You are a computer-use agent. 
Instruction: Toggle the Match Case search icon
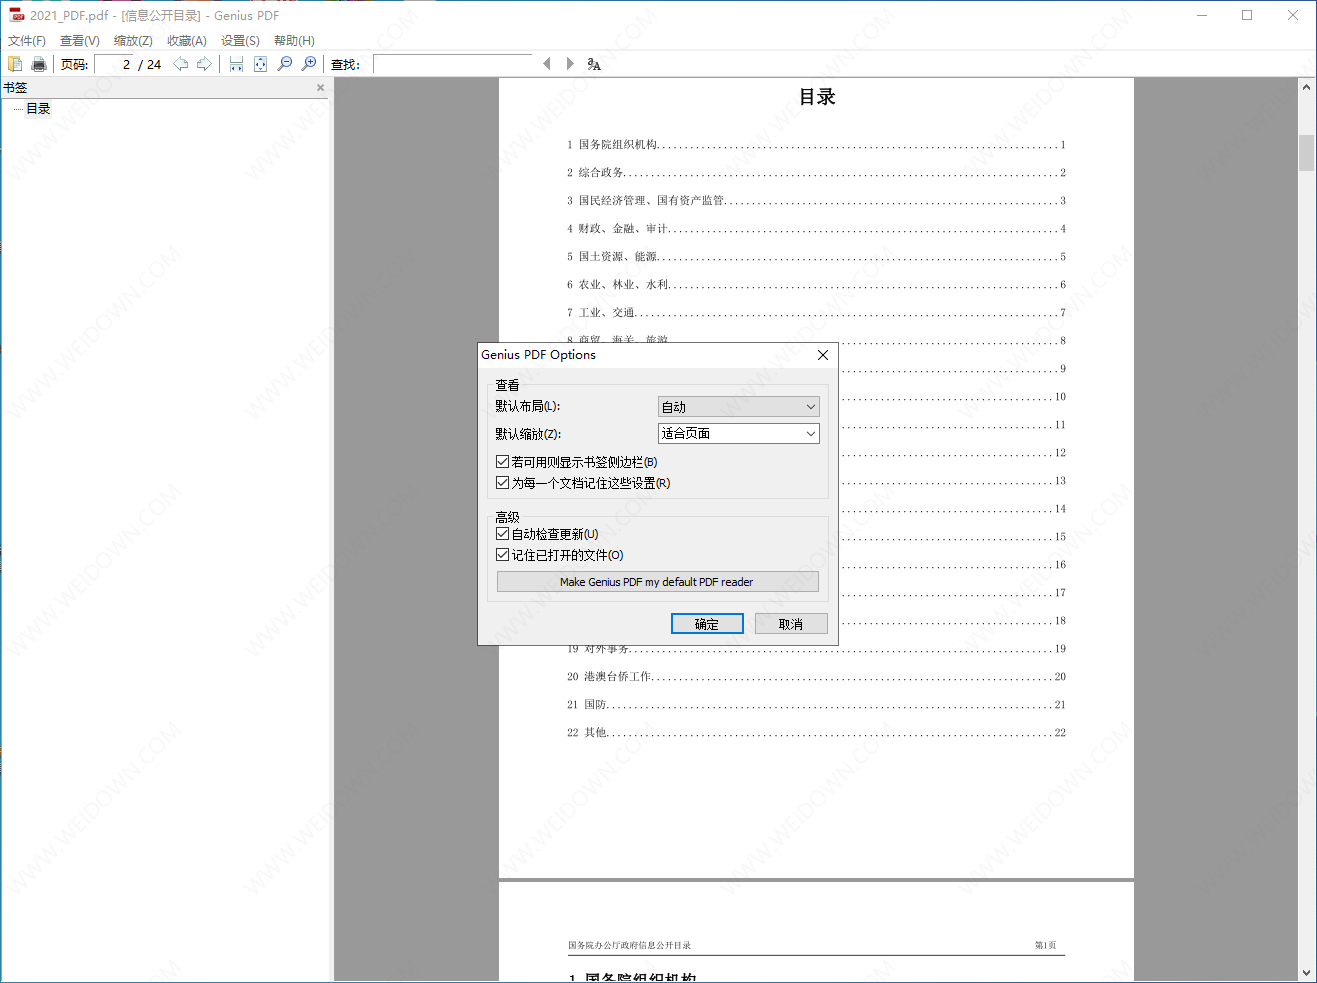[594, 64]
